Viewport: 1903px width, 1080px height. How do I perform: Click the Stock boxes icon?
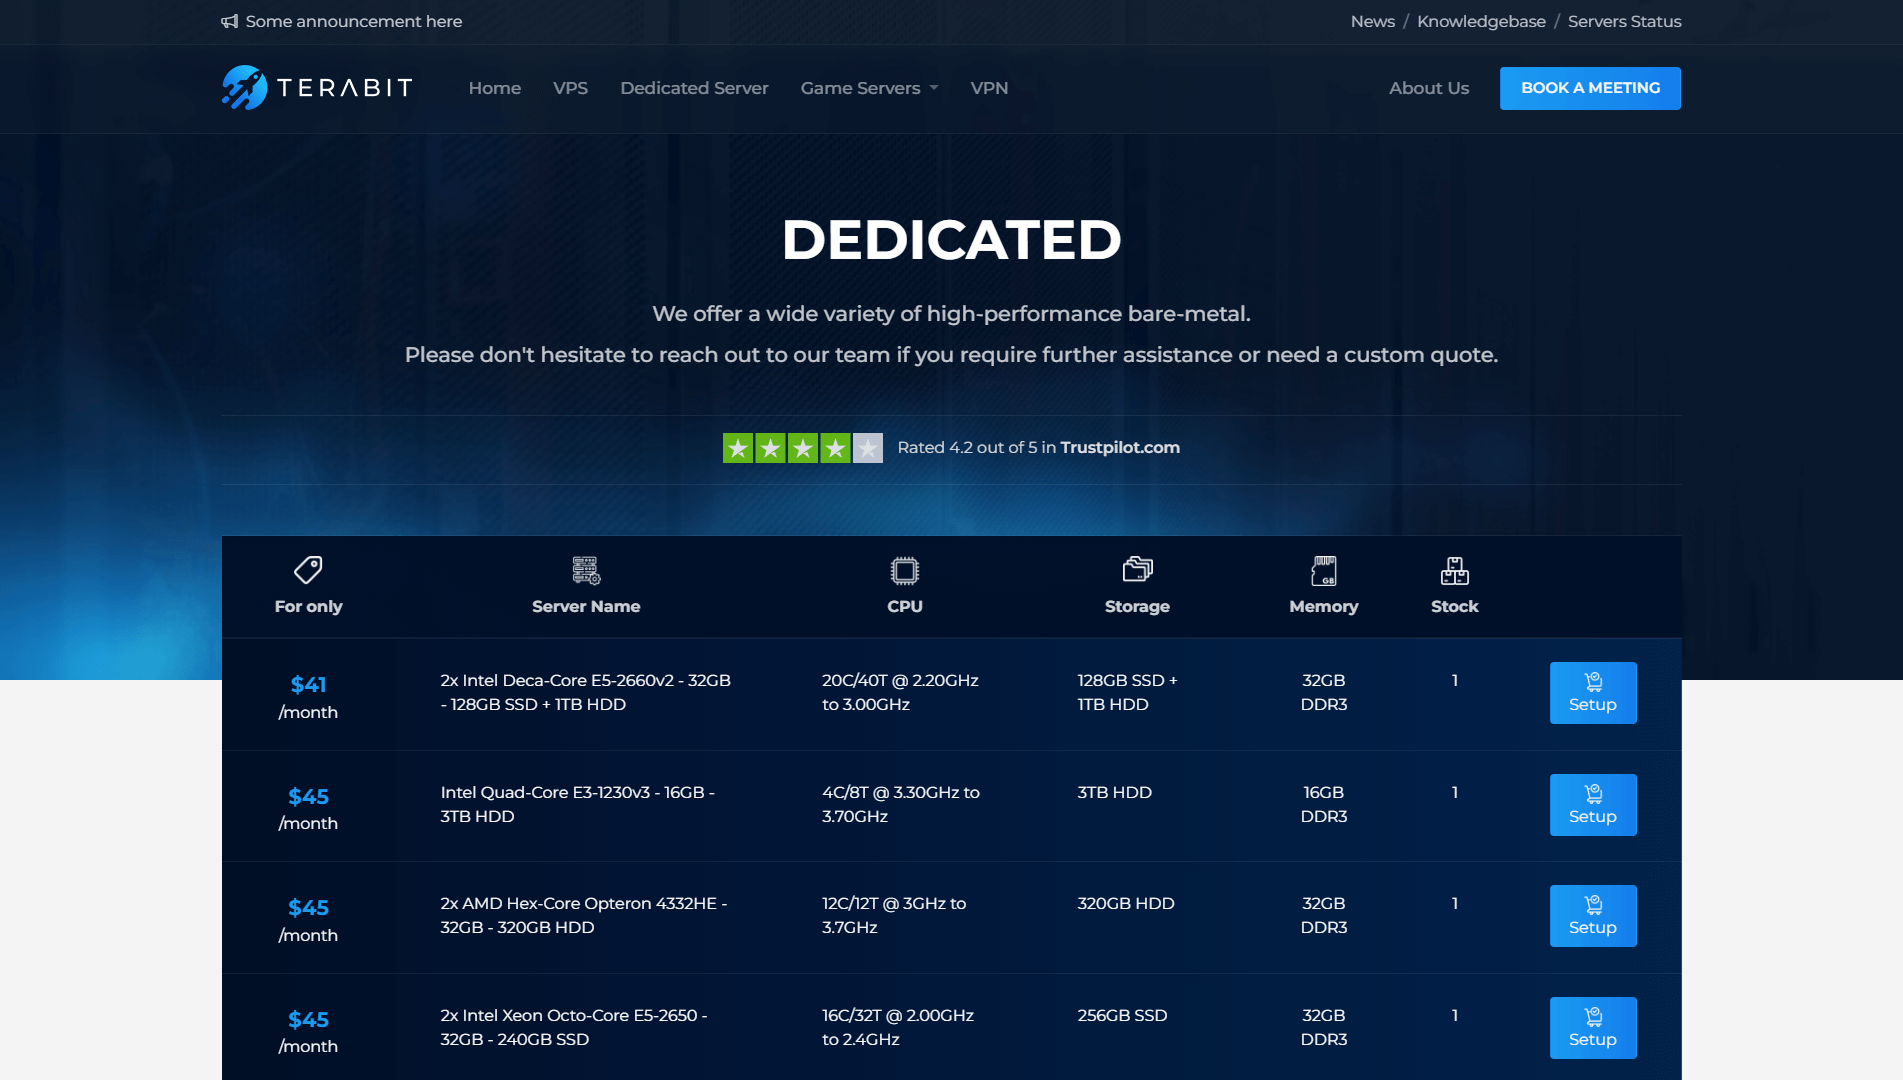click(x=1454, y=570)
